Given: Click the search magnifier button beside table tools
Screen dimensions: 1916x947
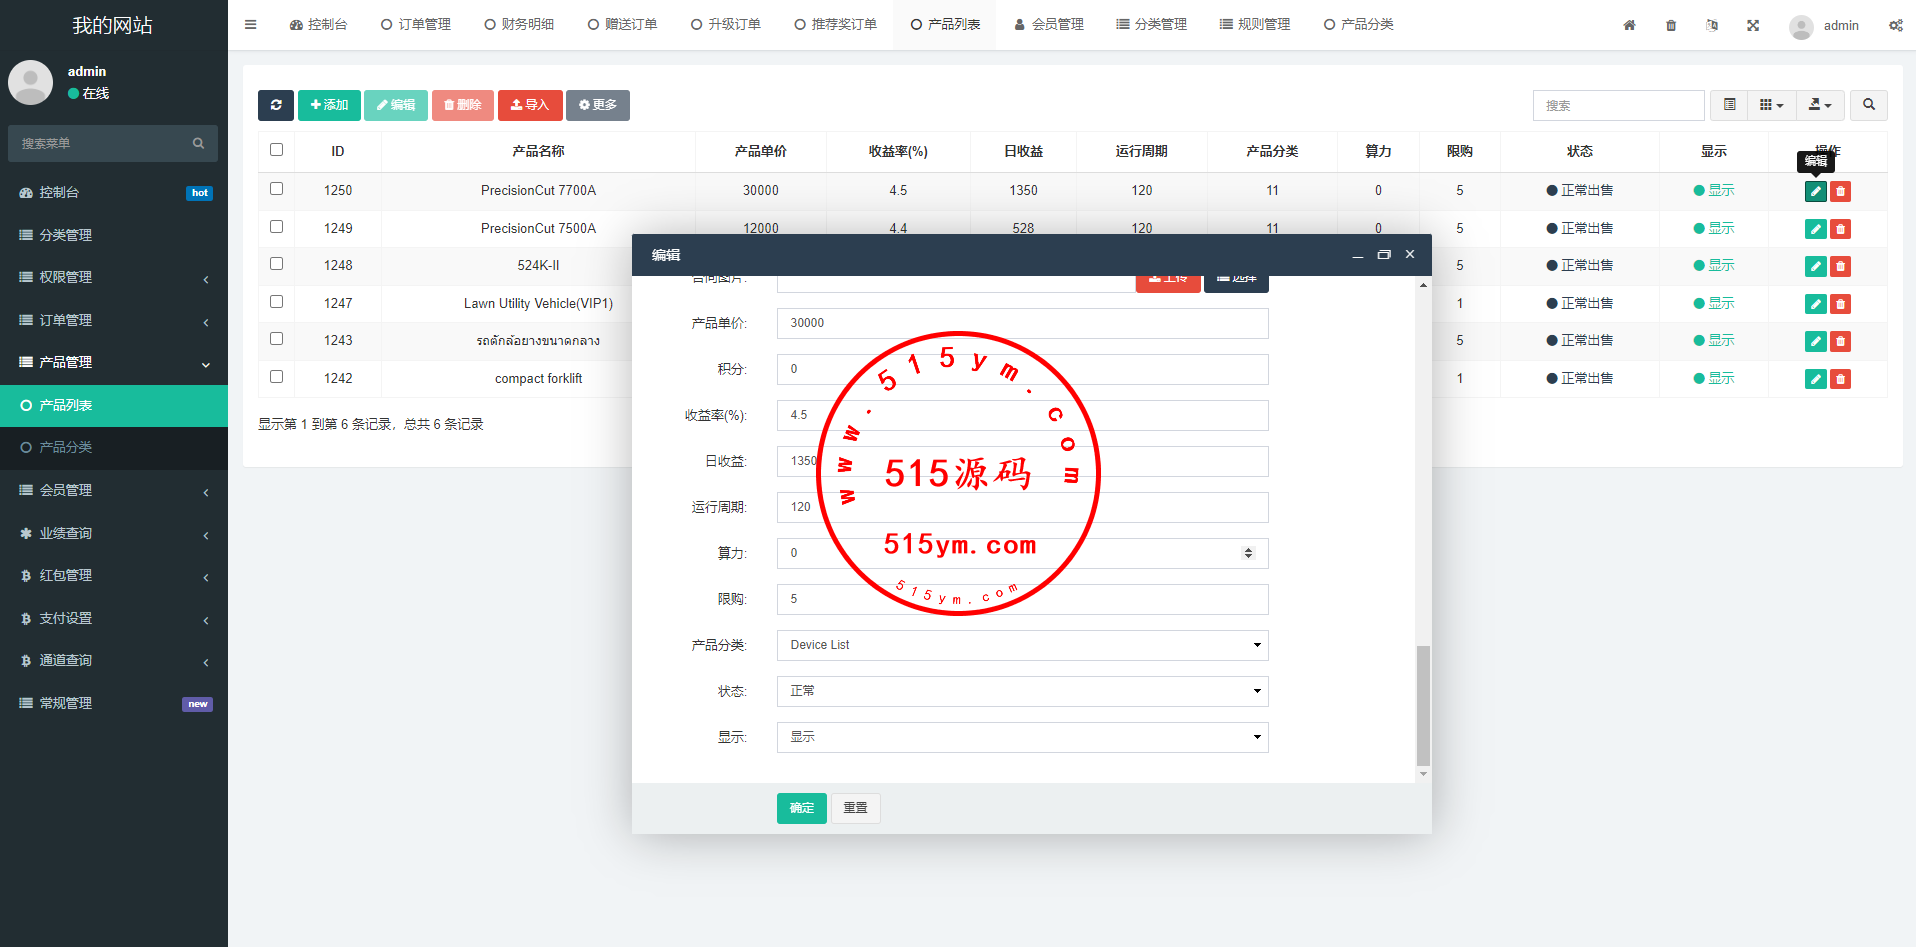Looking at the screenshot, I should tap(1868, 105).
